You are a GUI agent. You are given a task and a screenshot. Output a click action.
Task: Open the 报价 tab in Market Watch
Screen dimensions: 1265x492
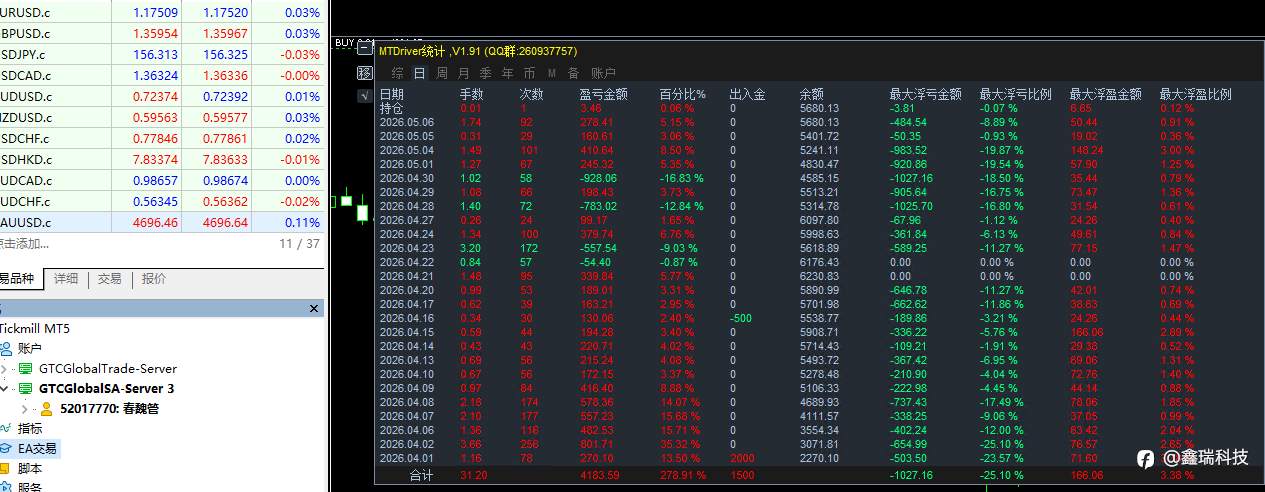pyautogui.click(x=154, y=279)
